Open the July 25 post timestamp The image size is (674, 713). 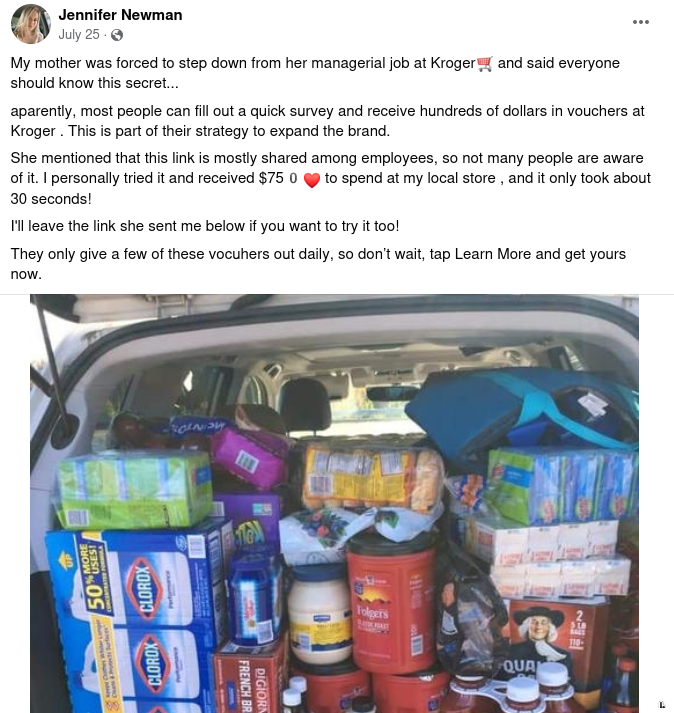coord(79,35)
